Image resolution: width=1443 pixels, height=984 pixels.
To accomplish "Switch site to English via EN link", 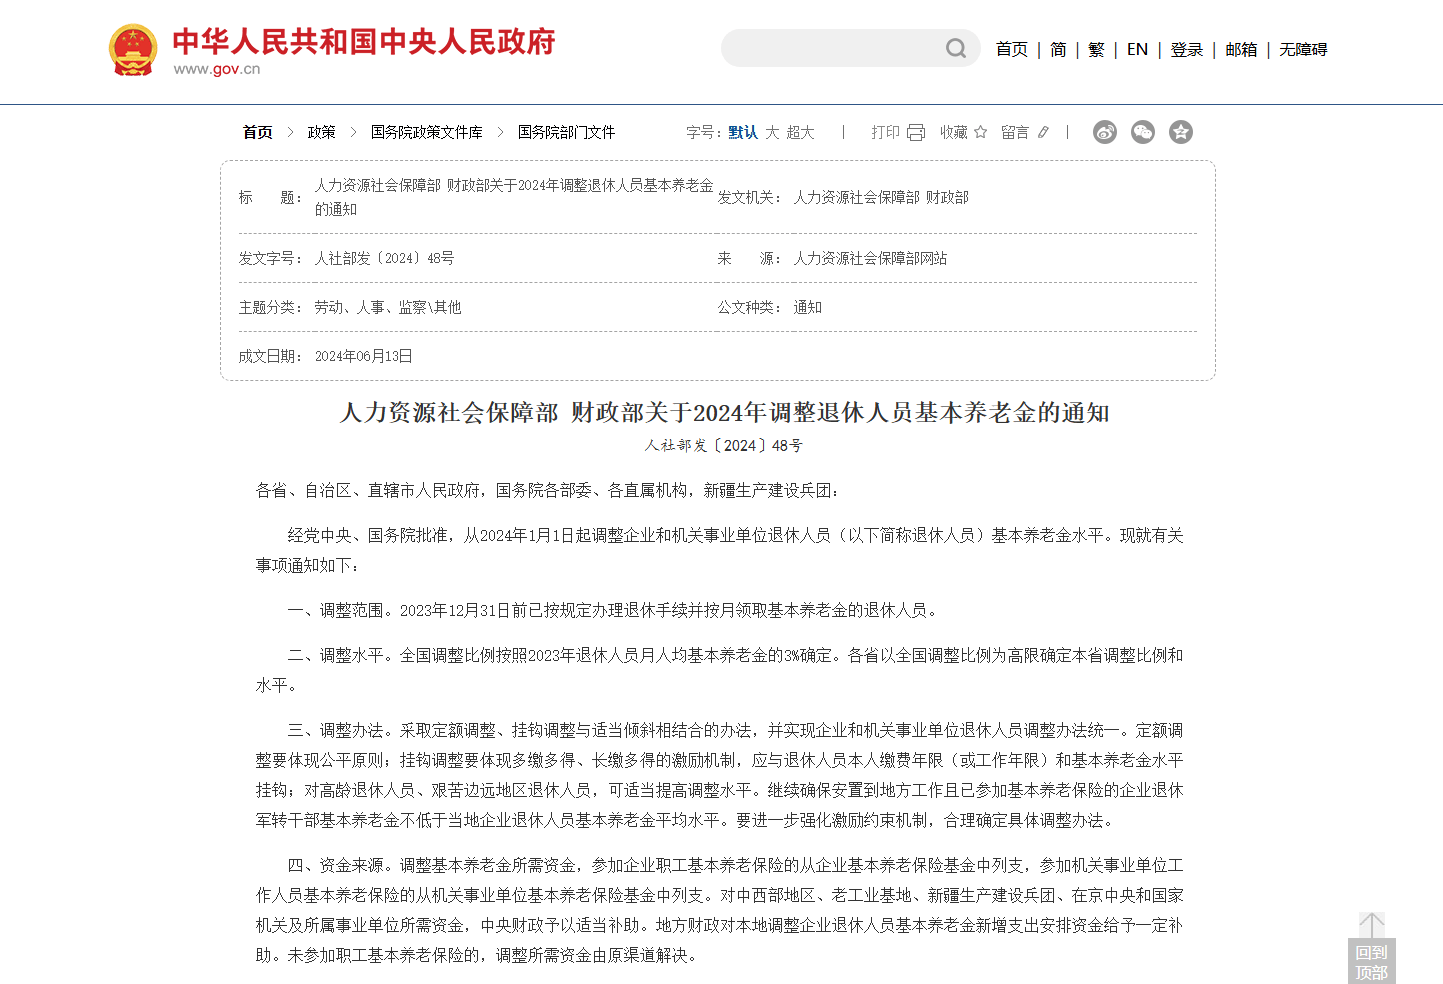I will click(1137, 49).
